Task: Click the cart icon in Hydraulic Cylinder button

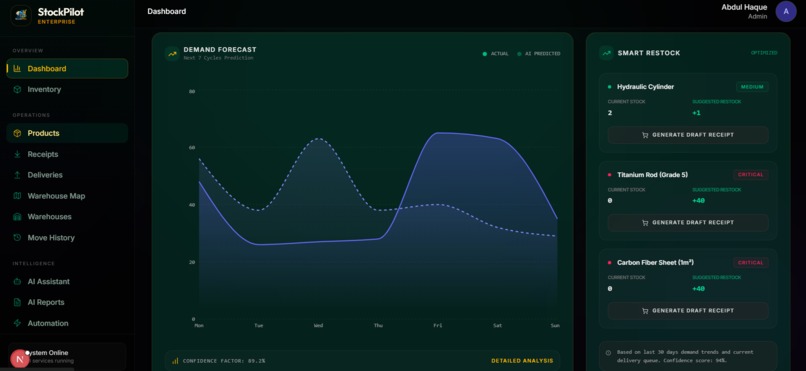Action: [645, 135]
